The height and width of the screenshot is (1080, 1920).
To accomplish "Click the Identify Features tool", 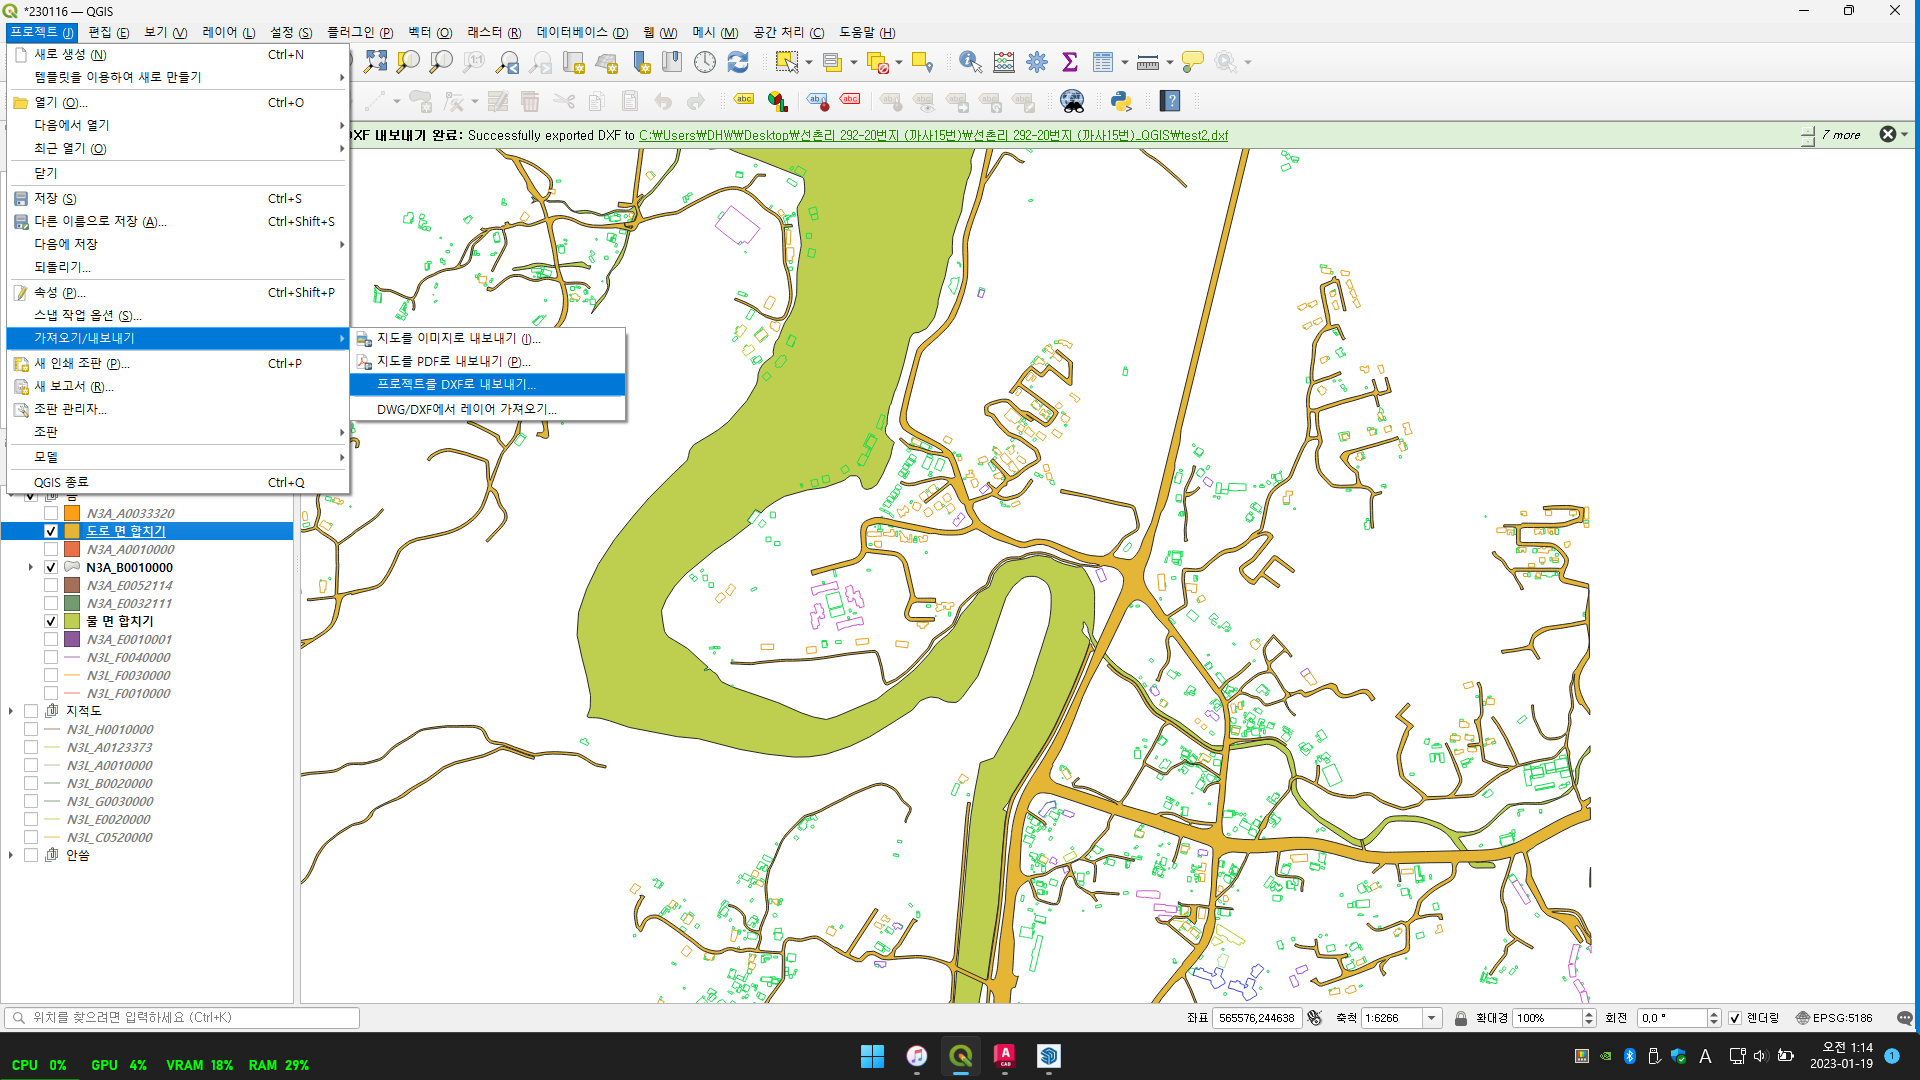I will coord(969,62).
